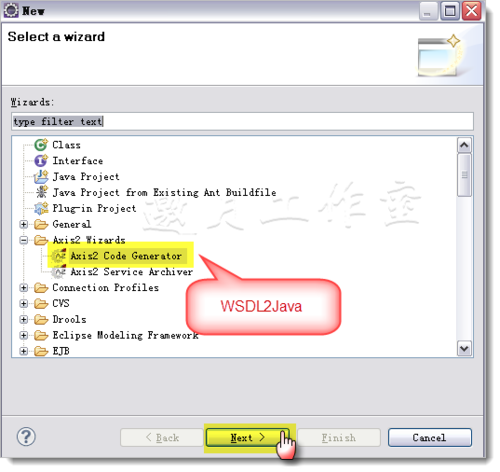Expand the General folder
Viewport: 500px width, 472px height.
click(x=23, y=224)
